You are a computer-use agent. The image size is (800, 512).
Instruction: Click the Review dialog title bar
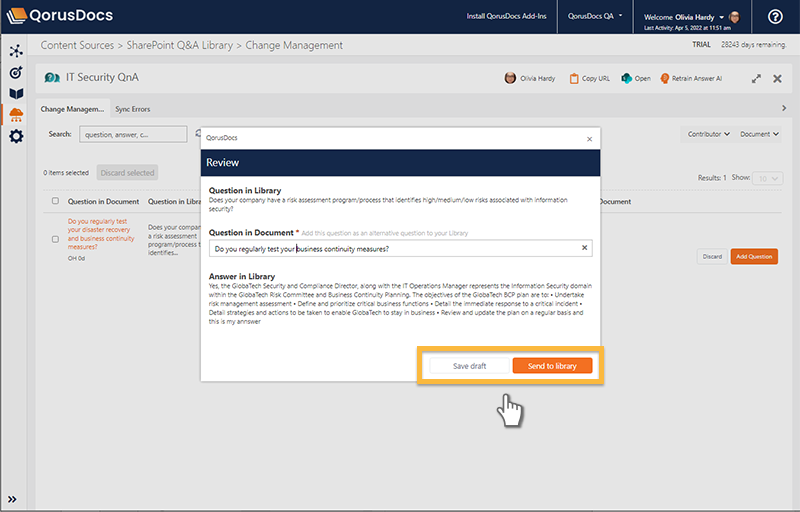[x=401, y=163]
